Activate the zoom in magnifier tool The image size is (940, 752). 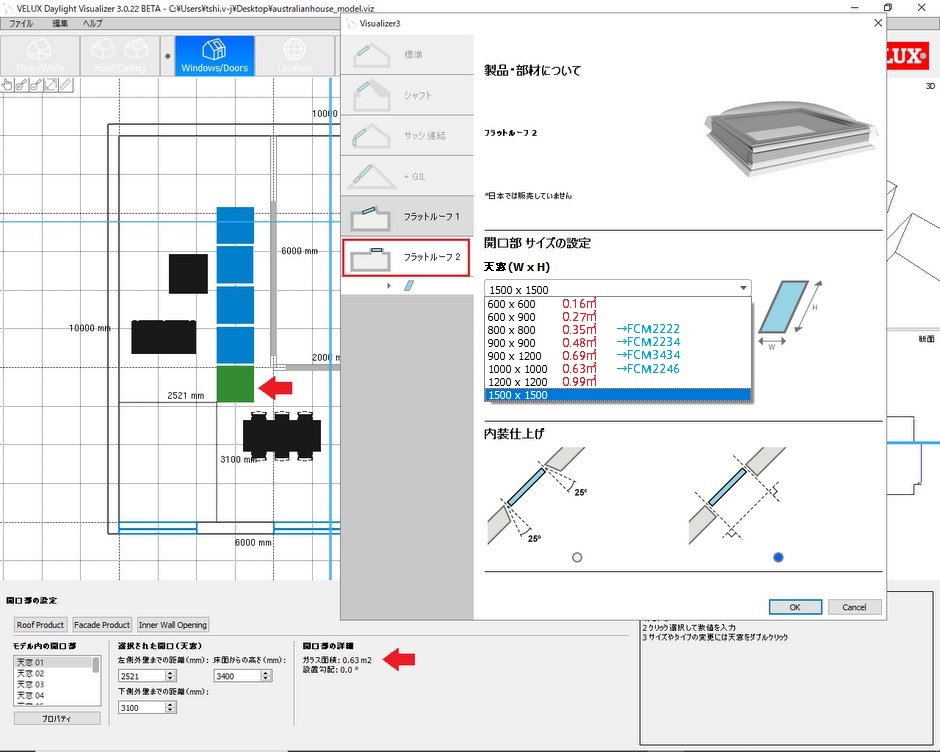coord(22,85)
